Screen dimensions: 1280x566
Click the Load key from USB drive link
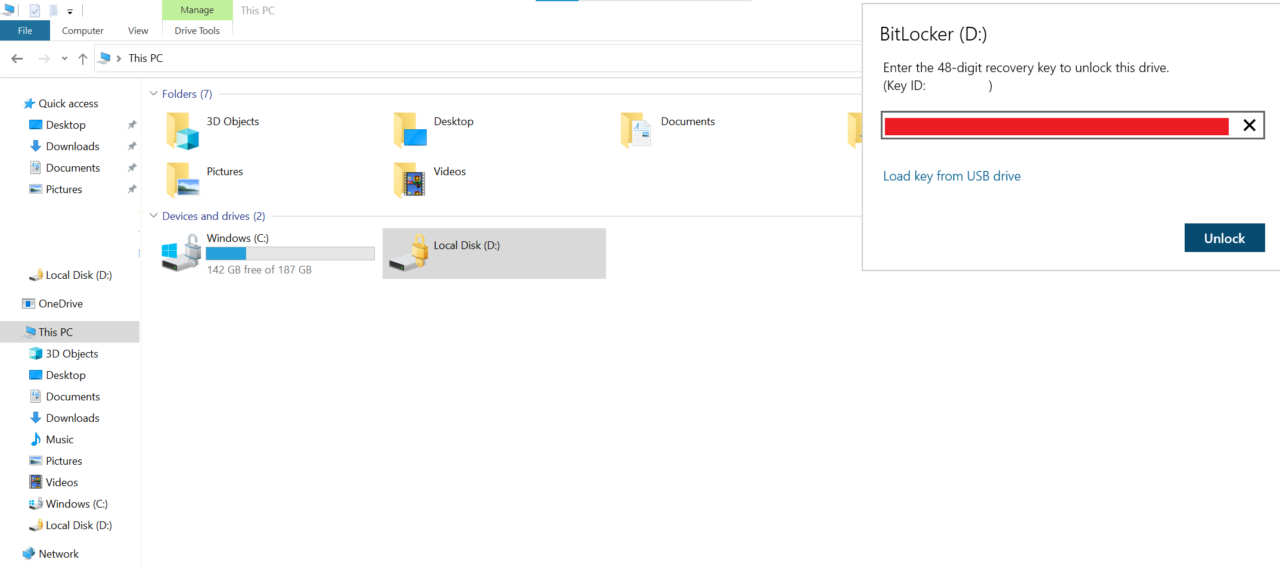point(952,176)
